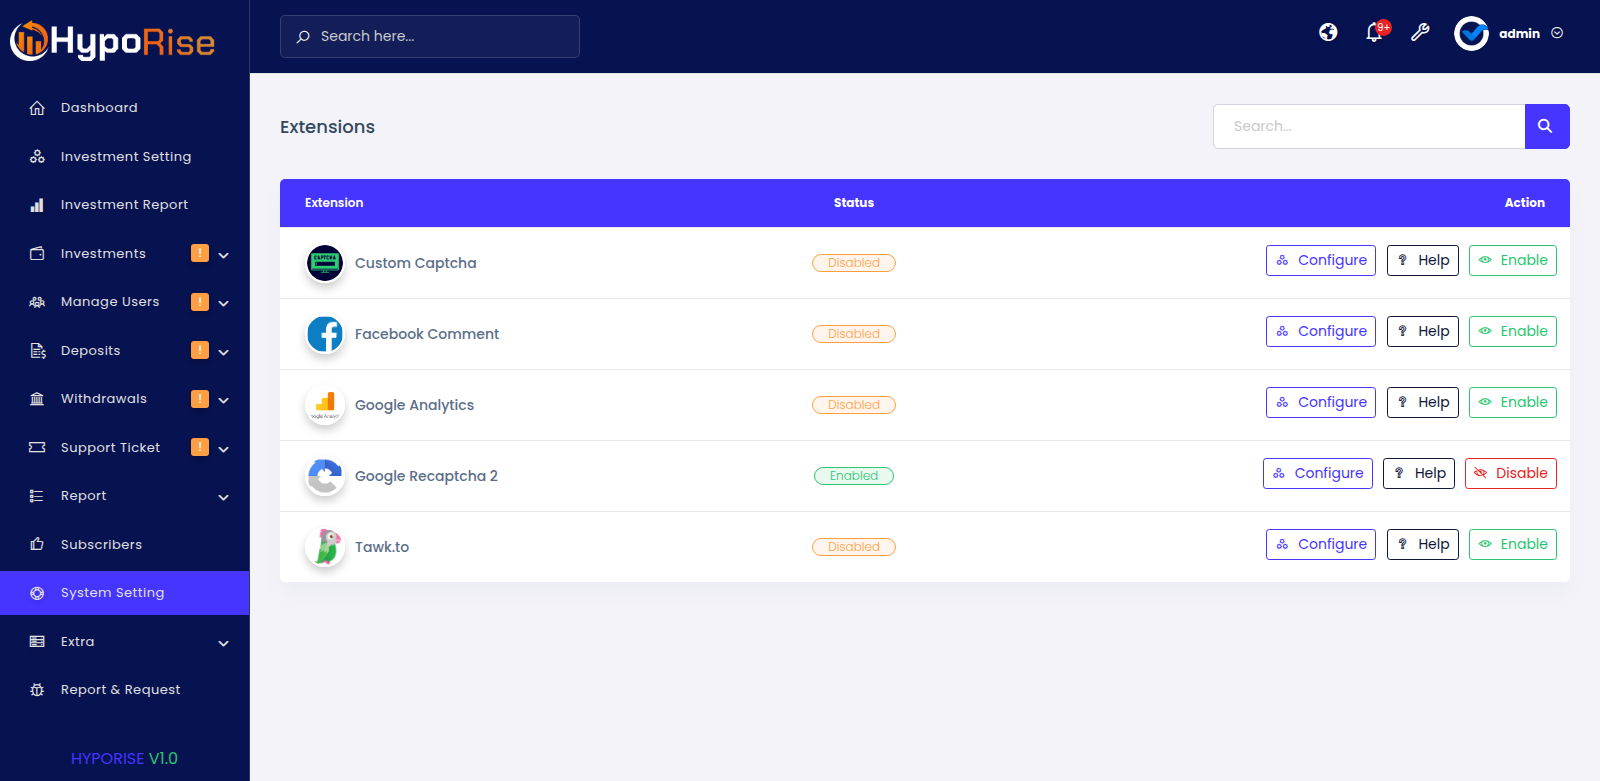
Task: Select the System Setting menu item
Action: coord(124,593)
